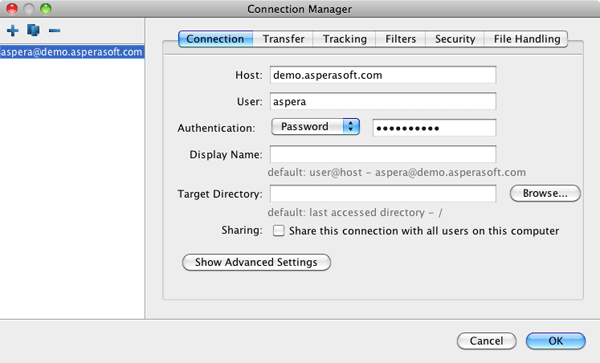Click the default last accessed directory text

point(355,212)
